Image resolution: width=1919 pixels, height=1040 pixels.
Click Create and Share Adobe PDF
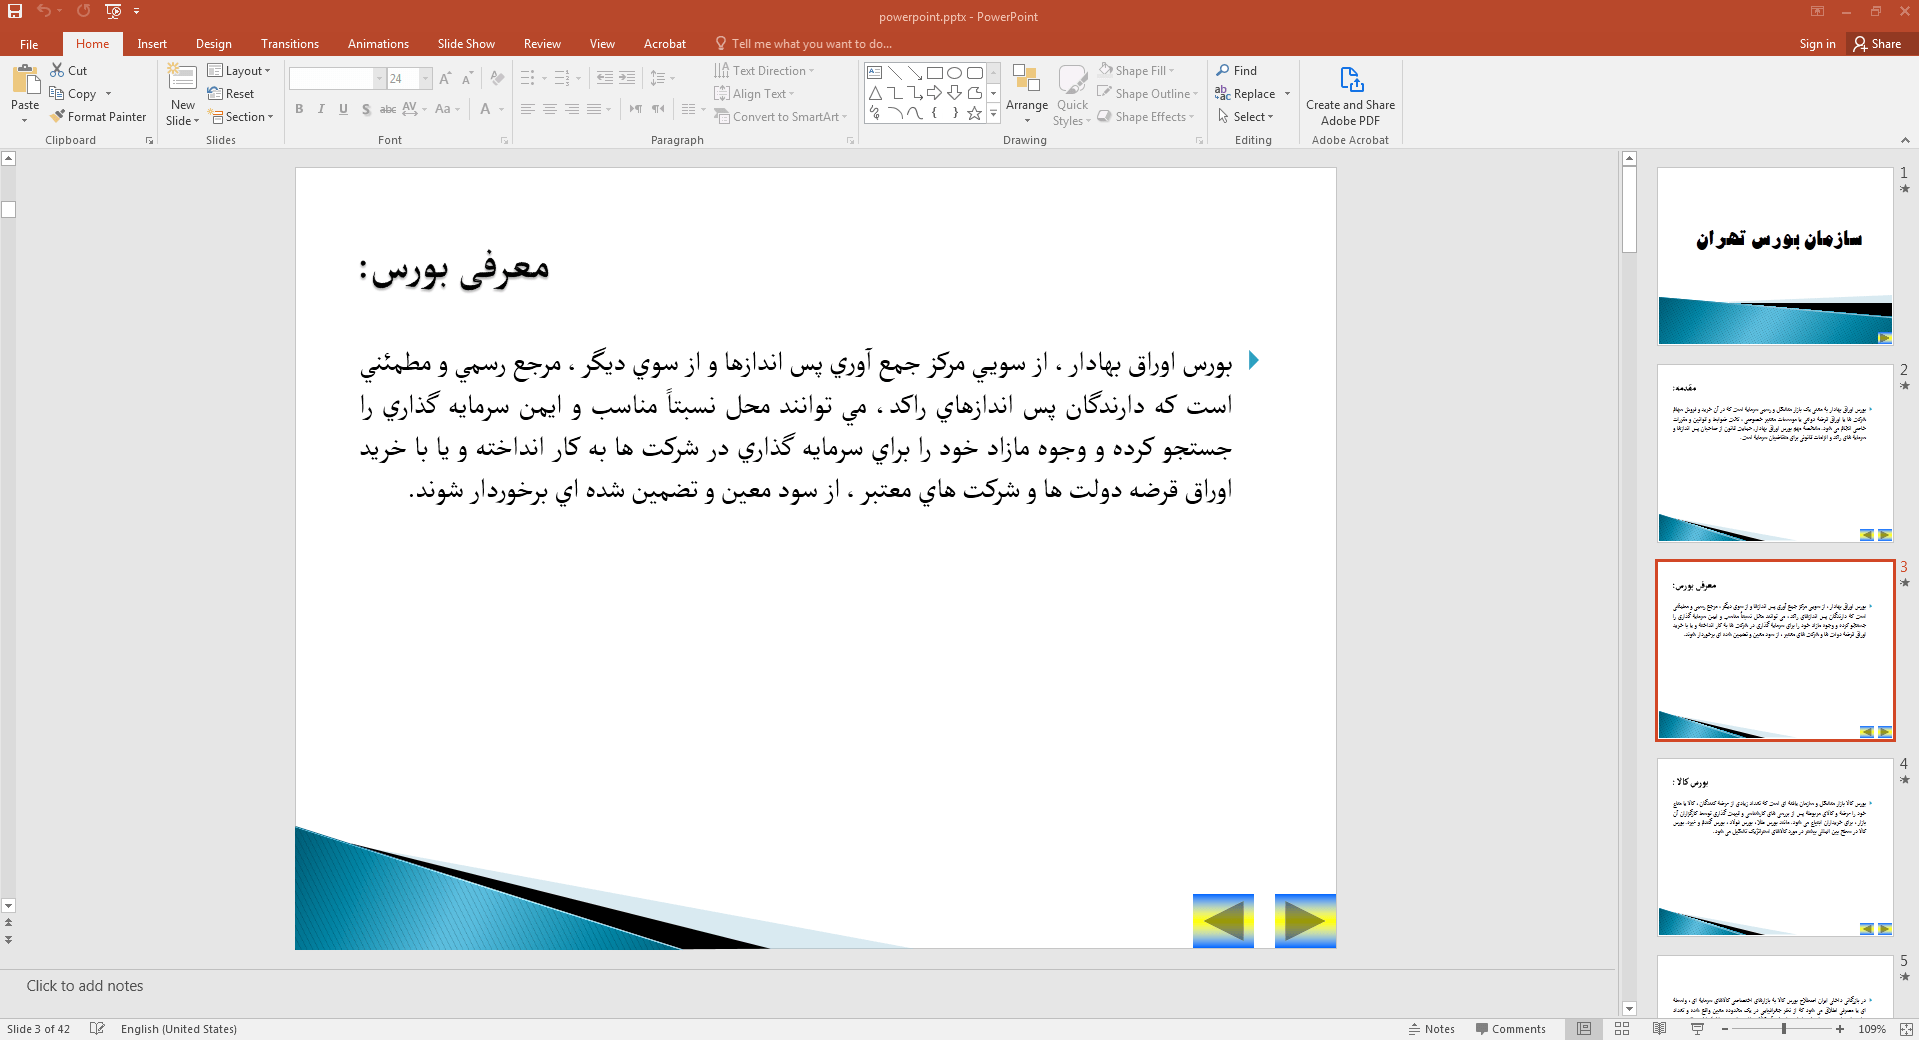tap(1350, 95)
